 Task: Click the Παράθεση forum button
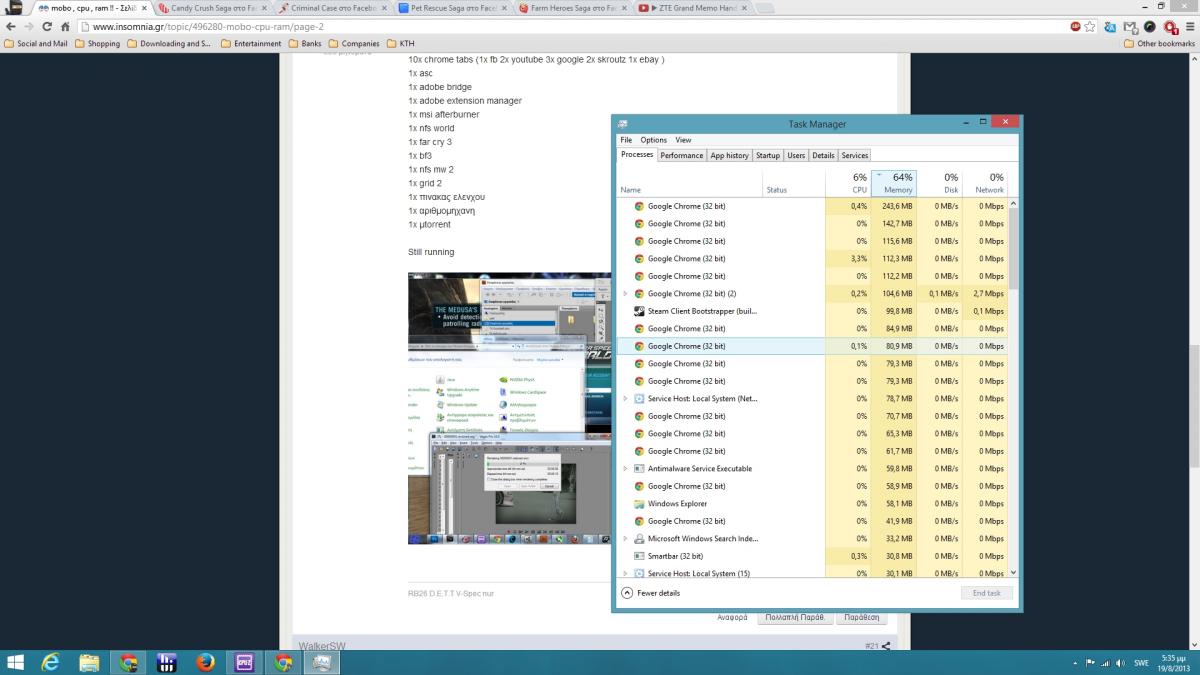[x=861, y=617]
